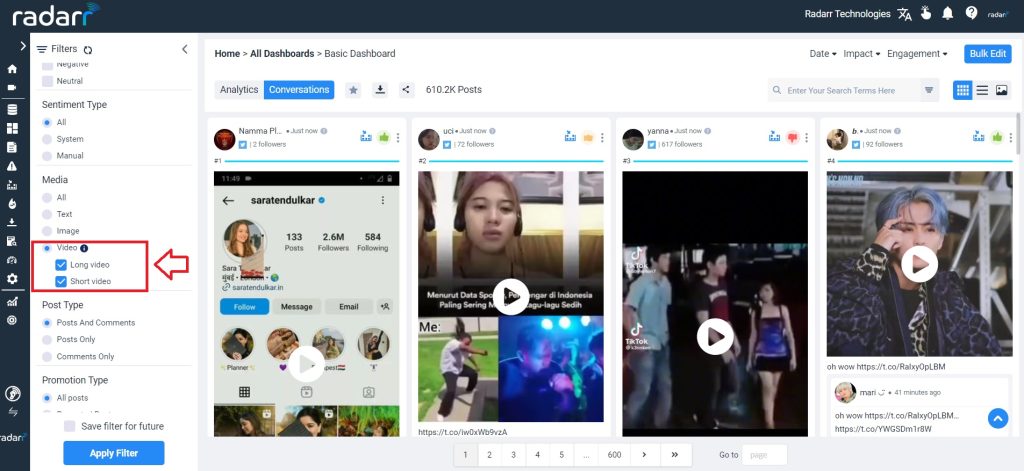Viewport: 1024px width, 471px height.
Task: Click the Bulk Edit button
Action: click(x=987, y=54)
